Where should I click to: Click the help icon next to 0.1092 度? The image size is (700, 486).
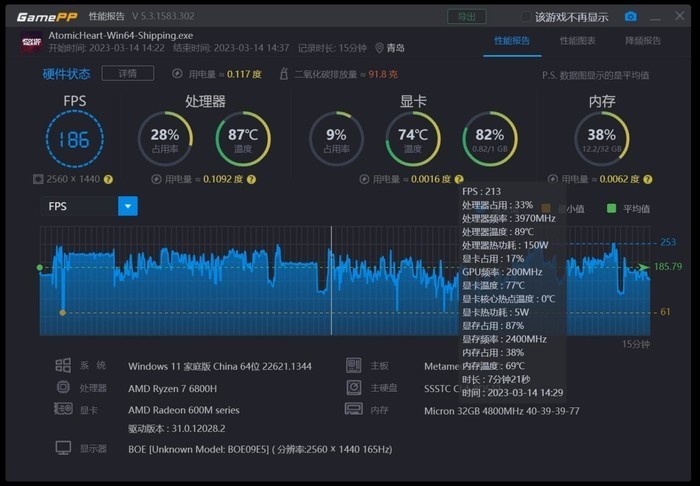point(251,179)
